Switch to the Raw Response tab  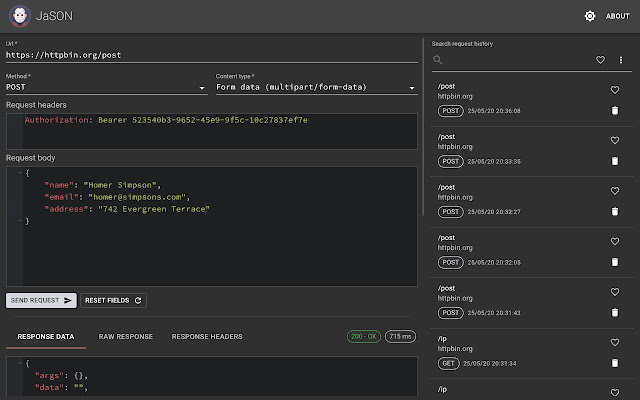126,337
